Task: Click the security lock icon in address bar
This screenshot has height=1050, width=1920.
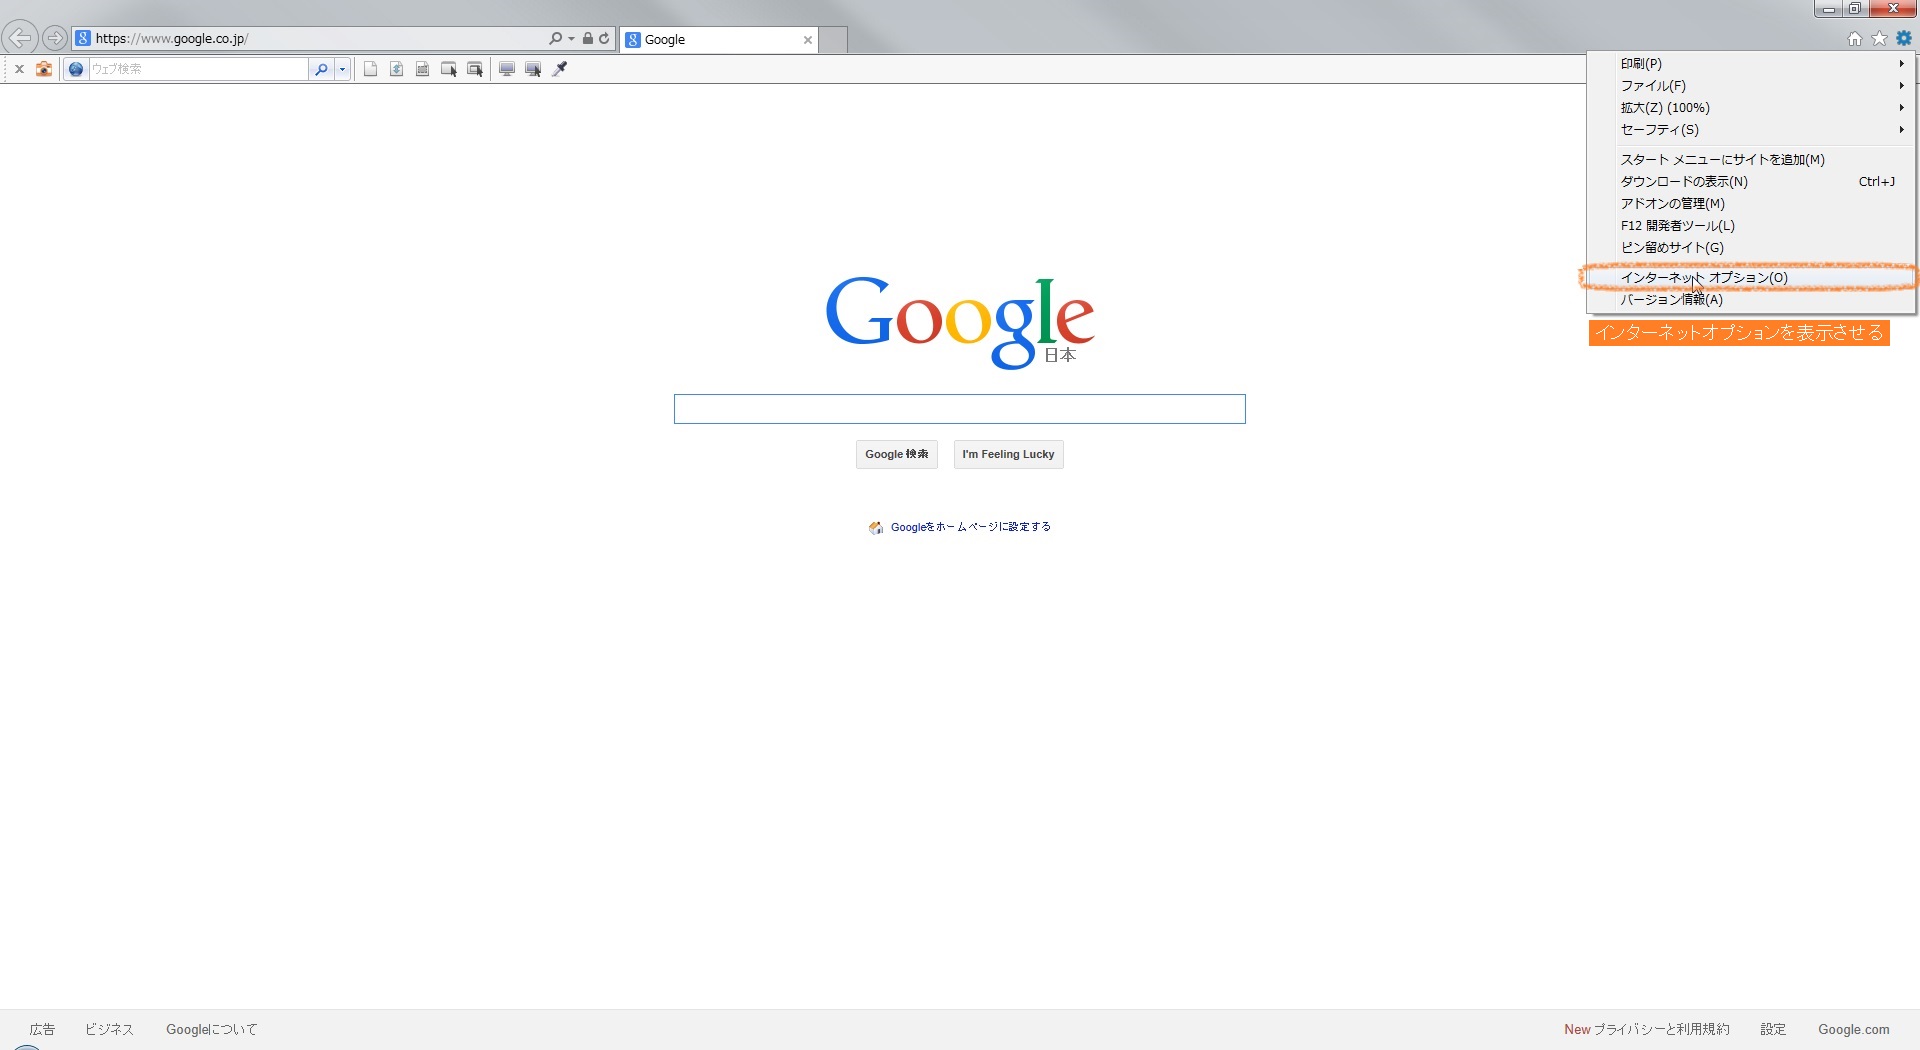Action: pos(588,38)
